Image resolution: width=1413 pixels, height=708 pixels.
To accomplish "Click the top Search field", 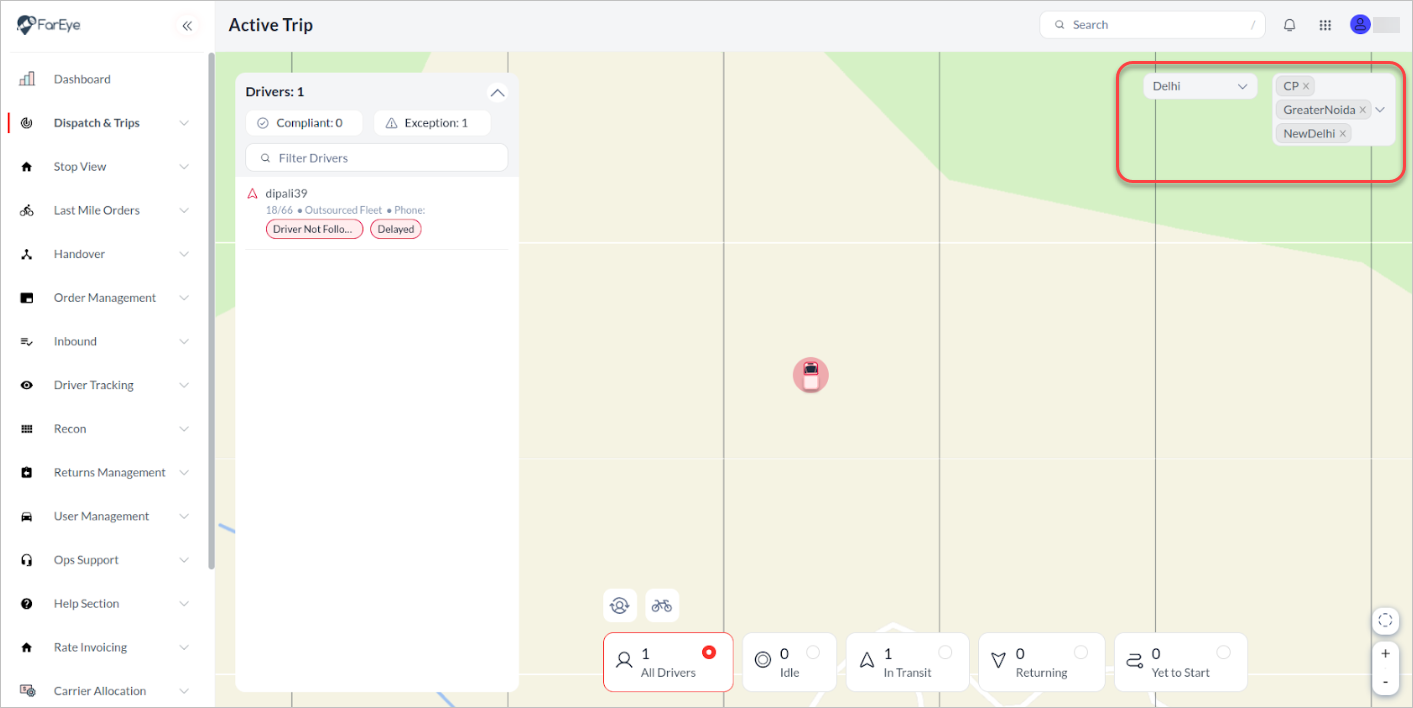I will tap(1152, 25).
